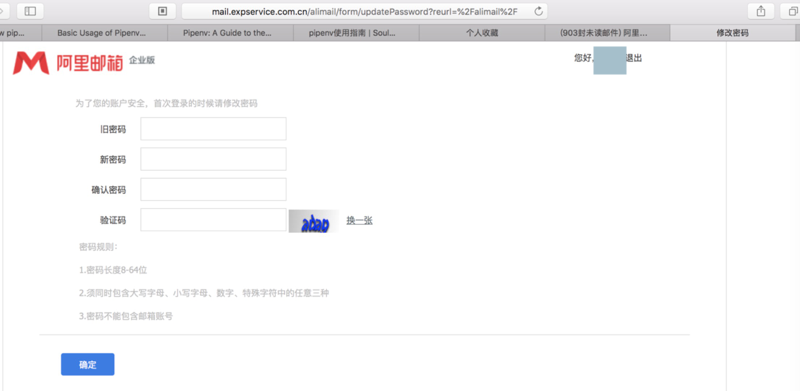
Task: Focus the 新密码 input field
Action: 213,159
